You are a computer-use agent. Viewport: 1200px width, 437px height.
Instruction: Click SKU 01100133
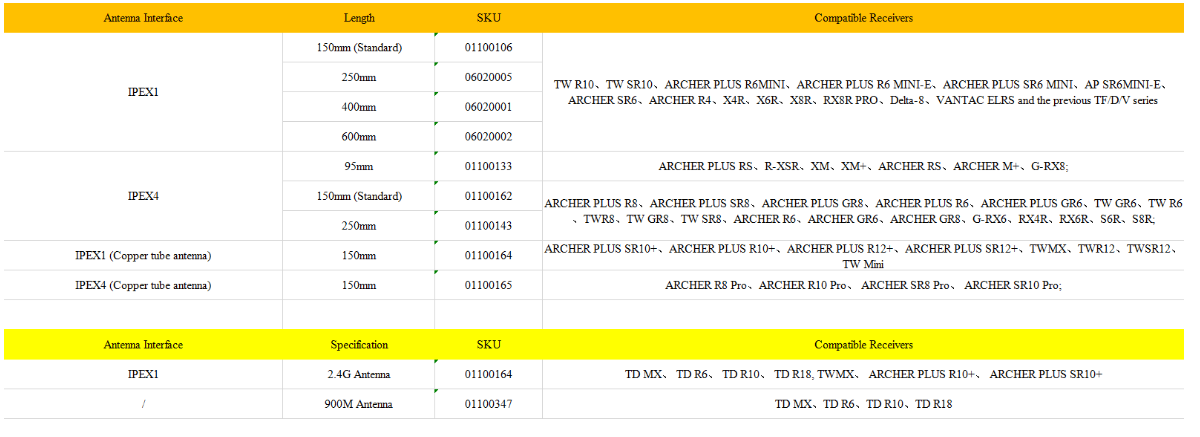pyautogui.click(x=489, y=166)
